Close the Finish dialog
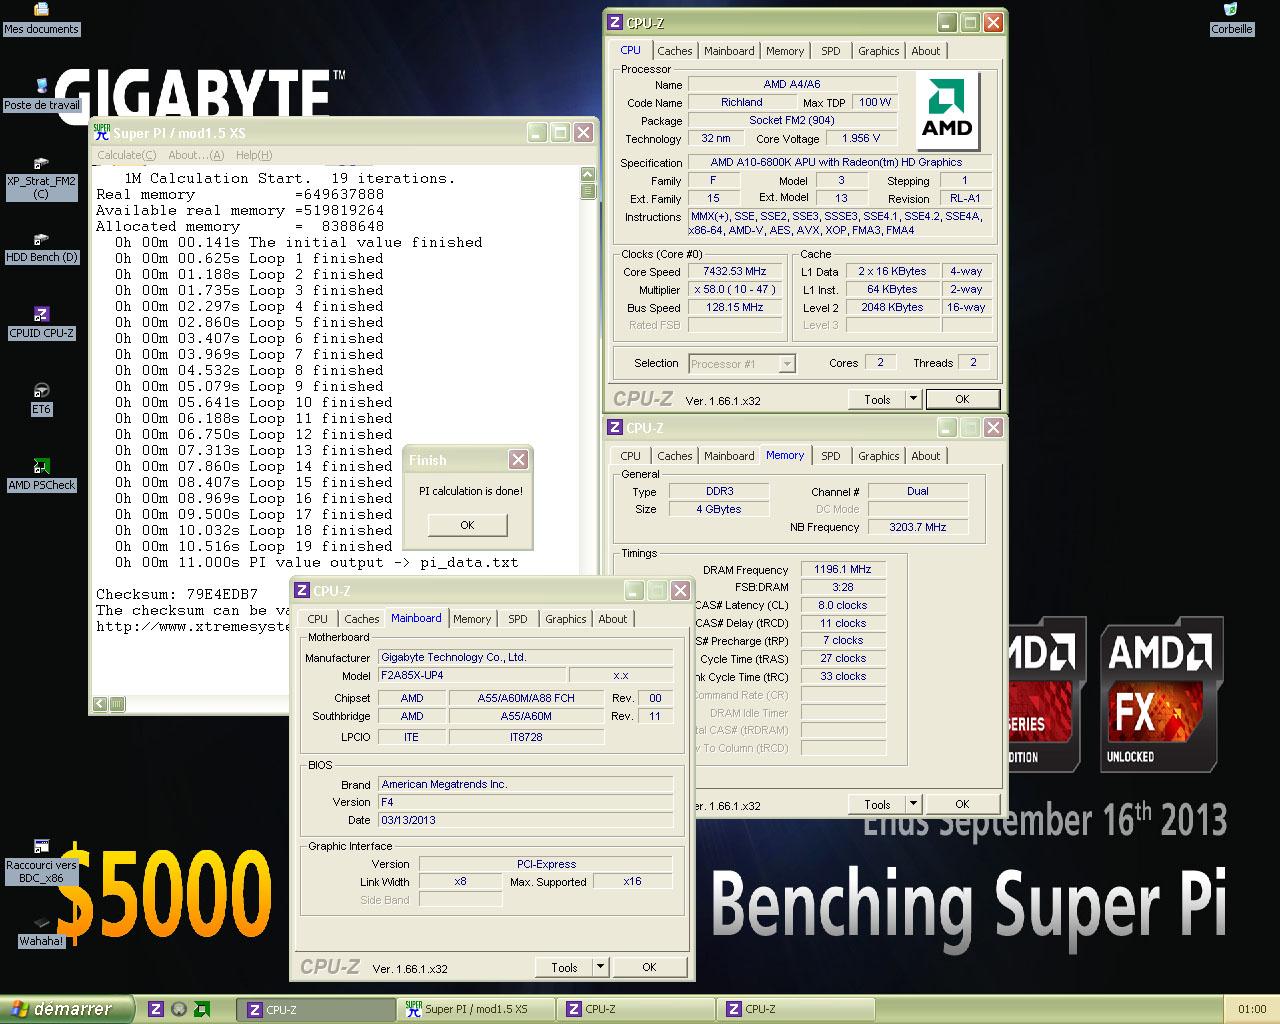This screenshot has width=1280, height=1024. (x=518, y=459)
